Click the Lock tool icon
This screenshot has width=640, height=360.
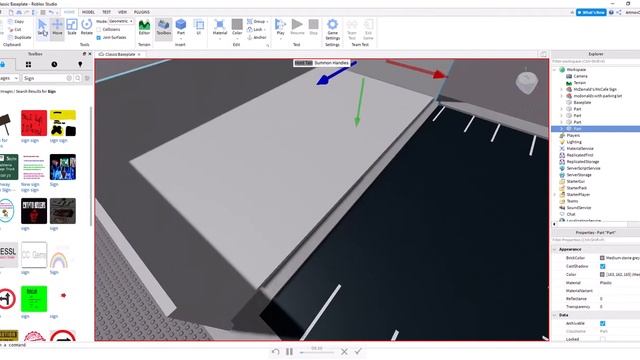click(x=249, y=29)
